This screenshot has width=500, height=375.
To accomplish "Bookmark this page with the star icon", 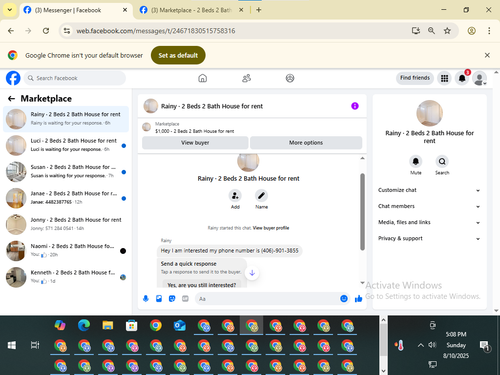I will [447, 31].
